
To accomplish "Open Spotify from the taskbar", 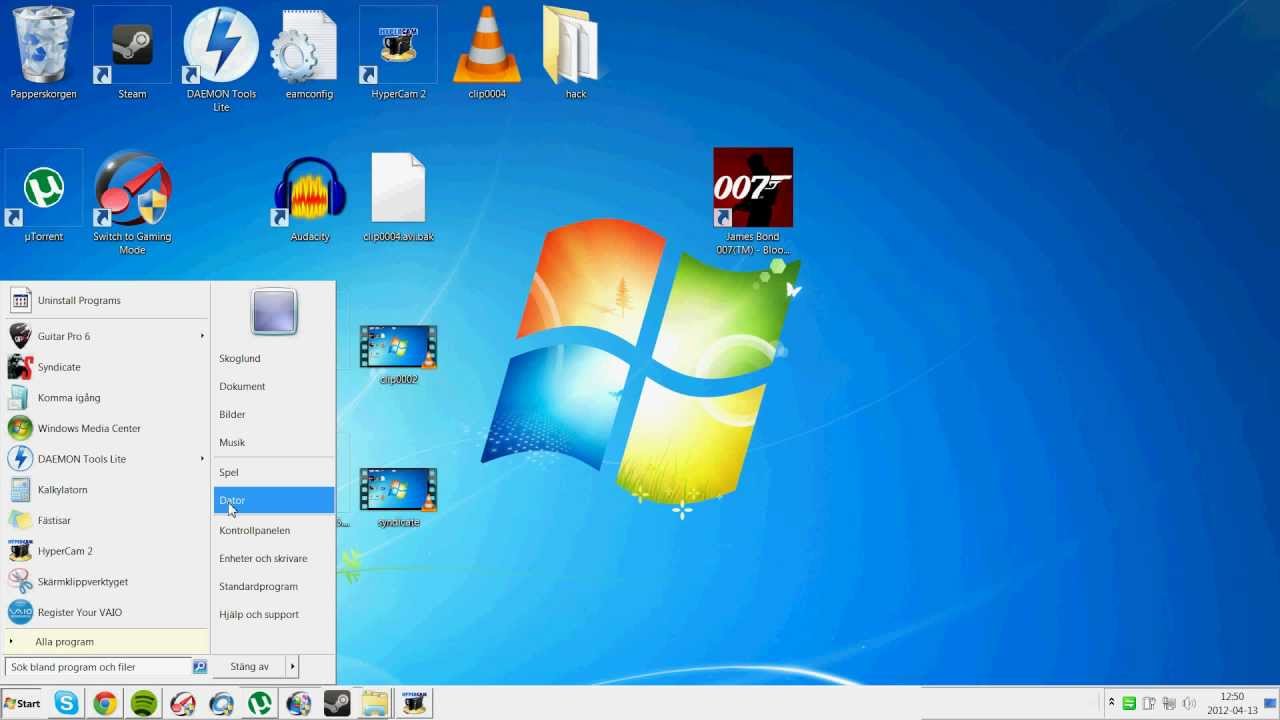I will pyautogui.click(x=144, y=704).
